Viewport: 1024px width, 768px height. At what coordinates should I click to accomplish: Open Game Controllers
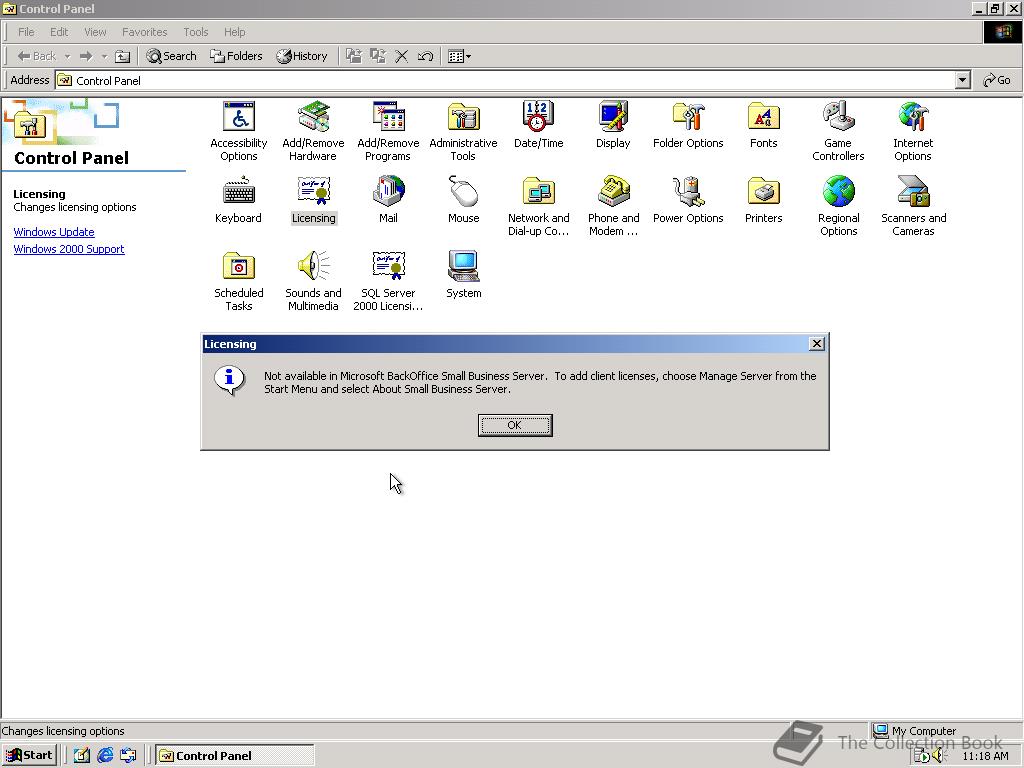tap(838, 131)
